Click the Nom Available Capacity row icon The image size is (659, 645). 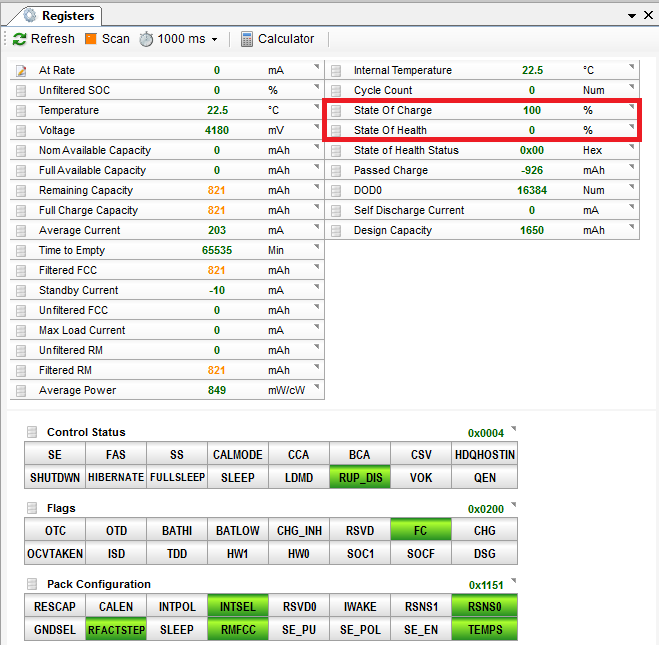coord(21,151)
